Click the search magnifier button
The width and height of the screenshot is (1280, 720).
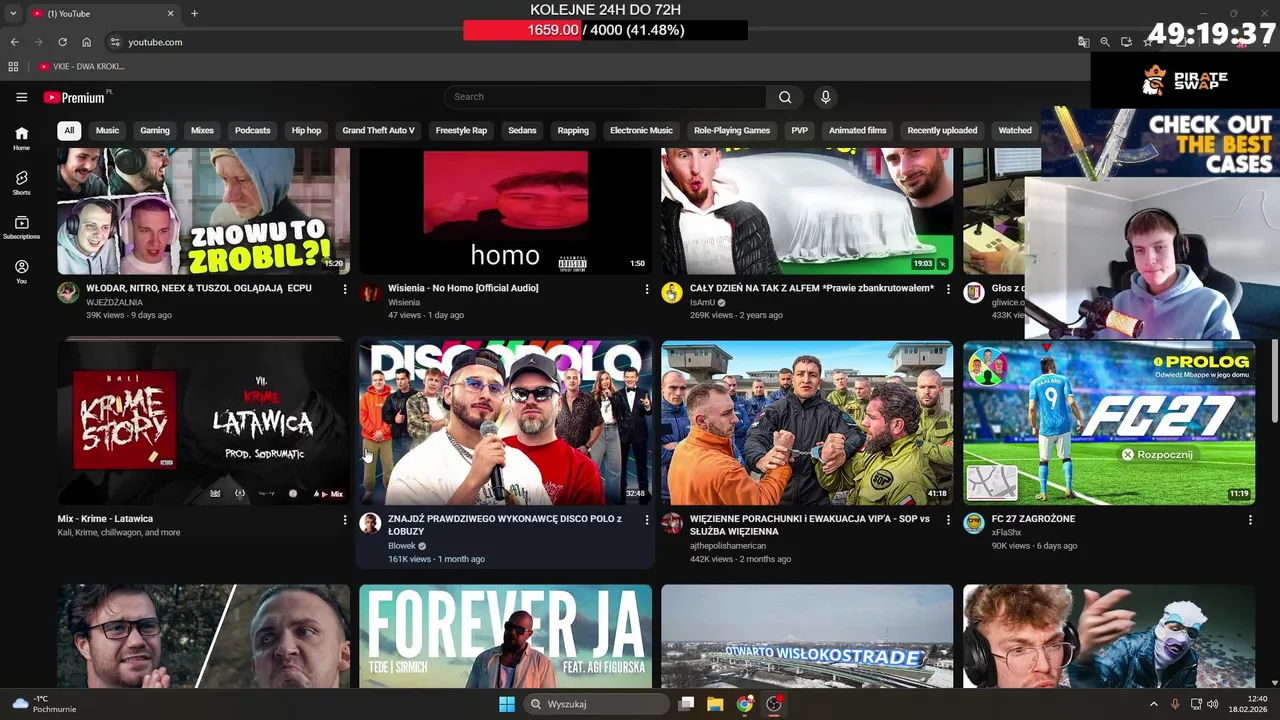pyautogui.click(x=785, y=97)
